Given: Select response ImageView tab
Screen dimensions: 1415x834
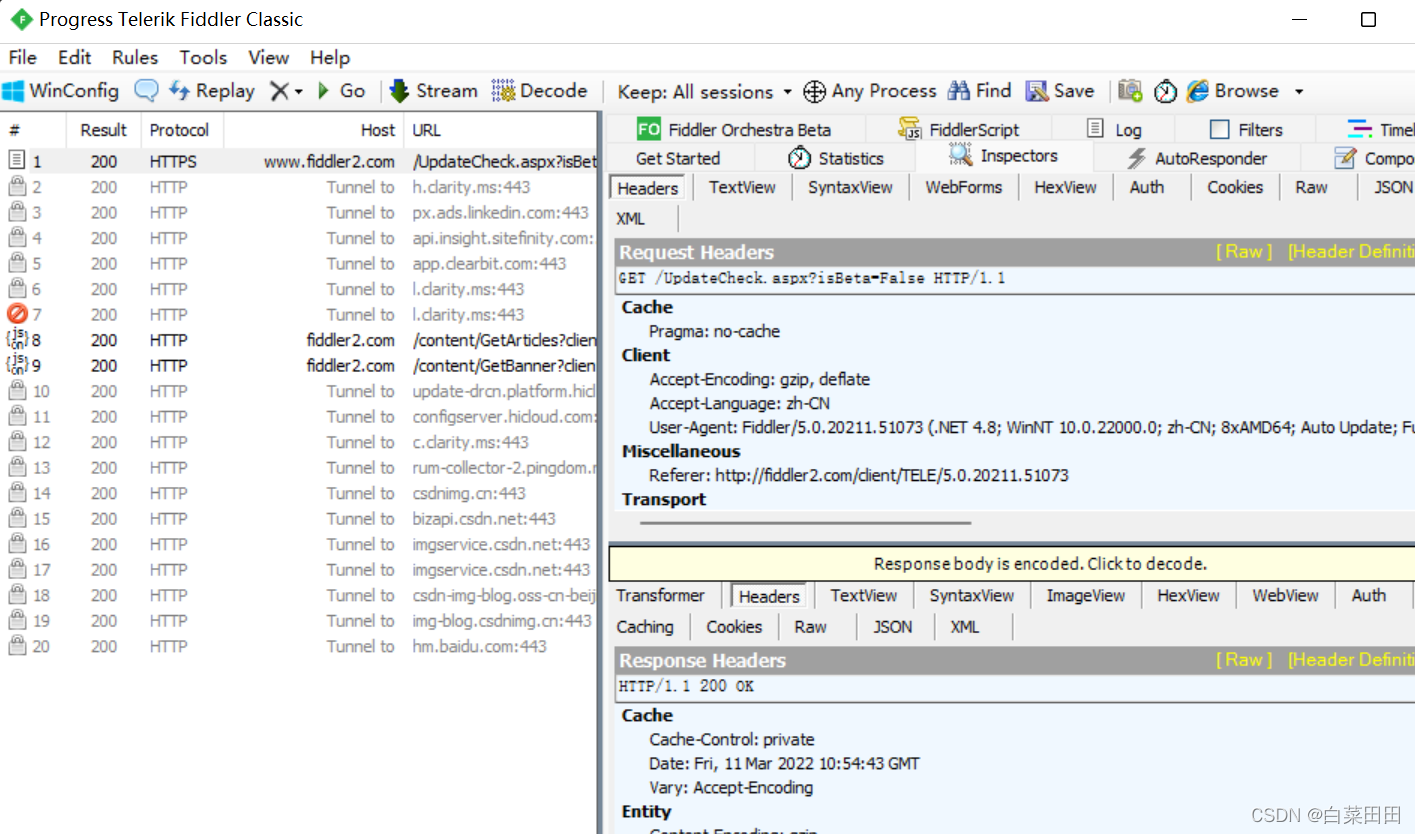Looking at the screenshot, I should tap(1085, 595).
